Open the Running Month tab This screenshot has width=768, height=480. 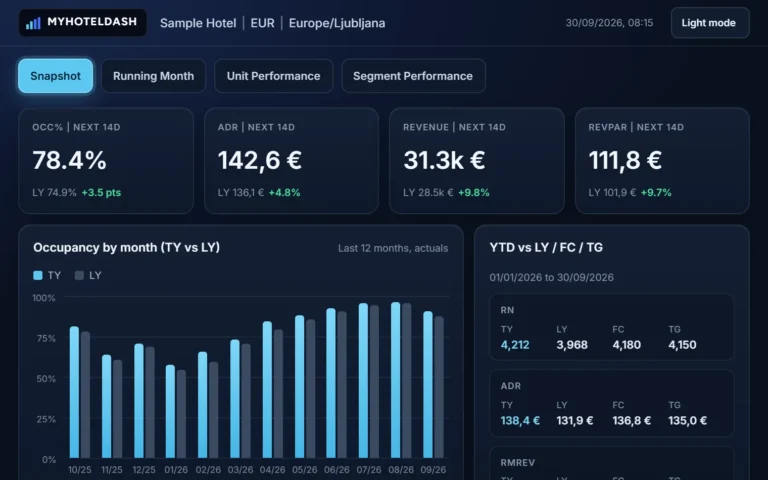153,76
